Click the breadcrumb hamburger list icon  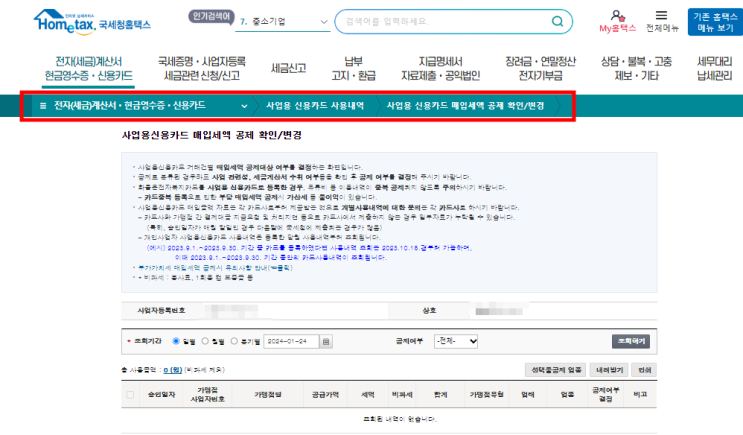(x=43, y=106)
